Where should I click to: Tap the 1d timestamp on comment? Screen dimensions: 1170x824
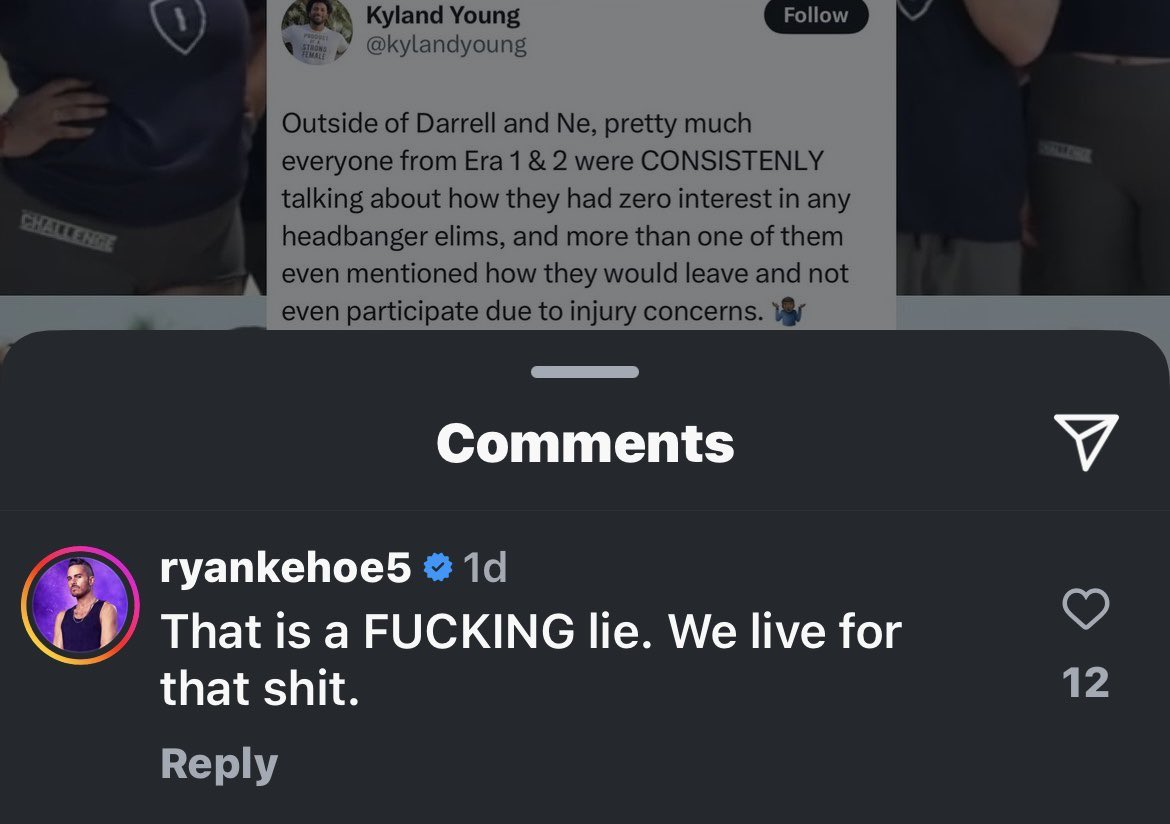(485, 567)
